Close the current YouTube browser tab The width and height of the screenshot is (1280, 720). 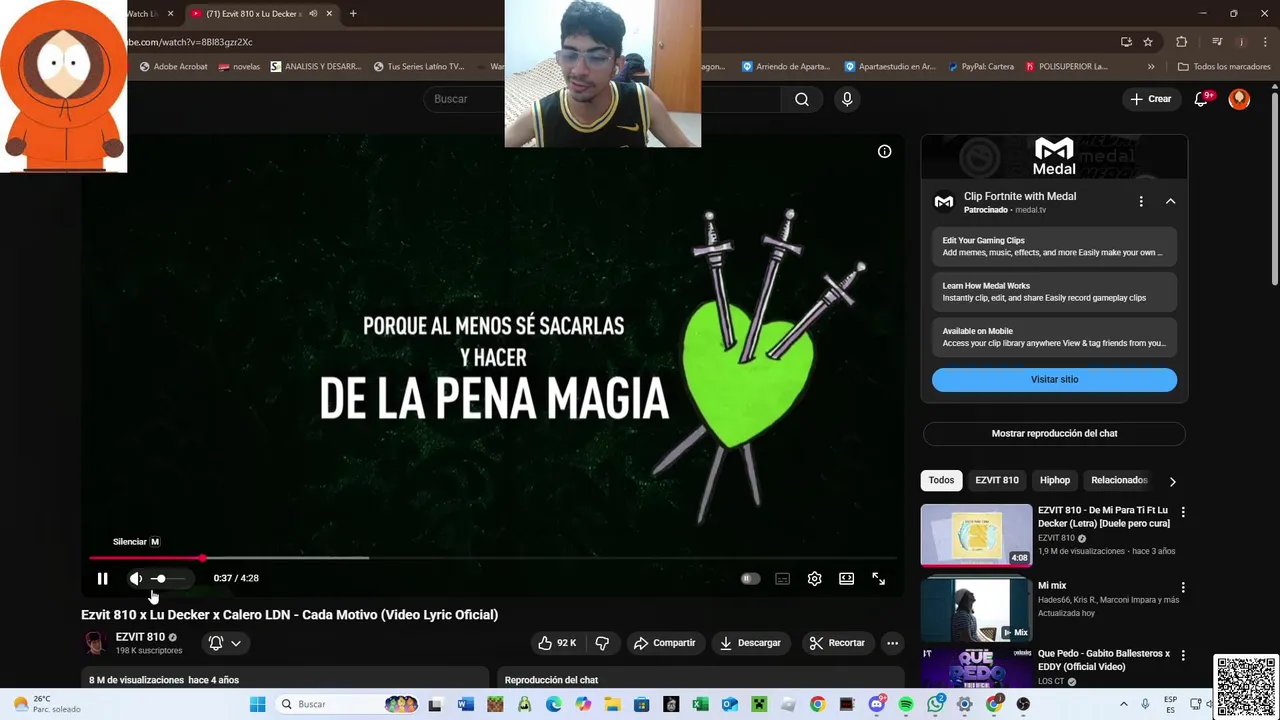(329, 14)
